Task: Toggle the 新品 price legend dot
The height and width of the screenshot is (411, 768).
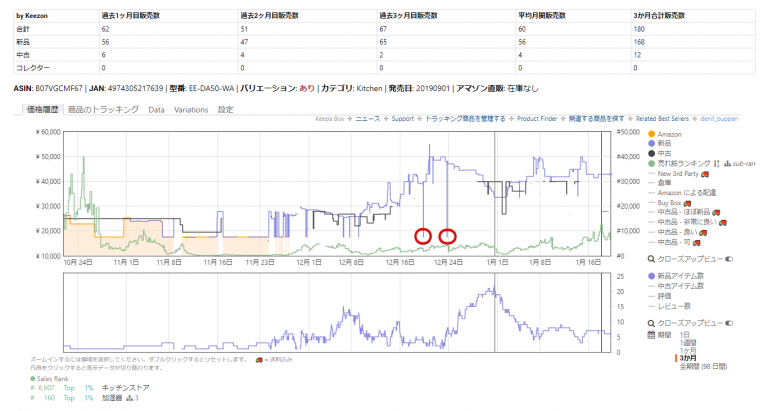Action: (x=652, y=143)
